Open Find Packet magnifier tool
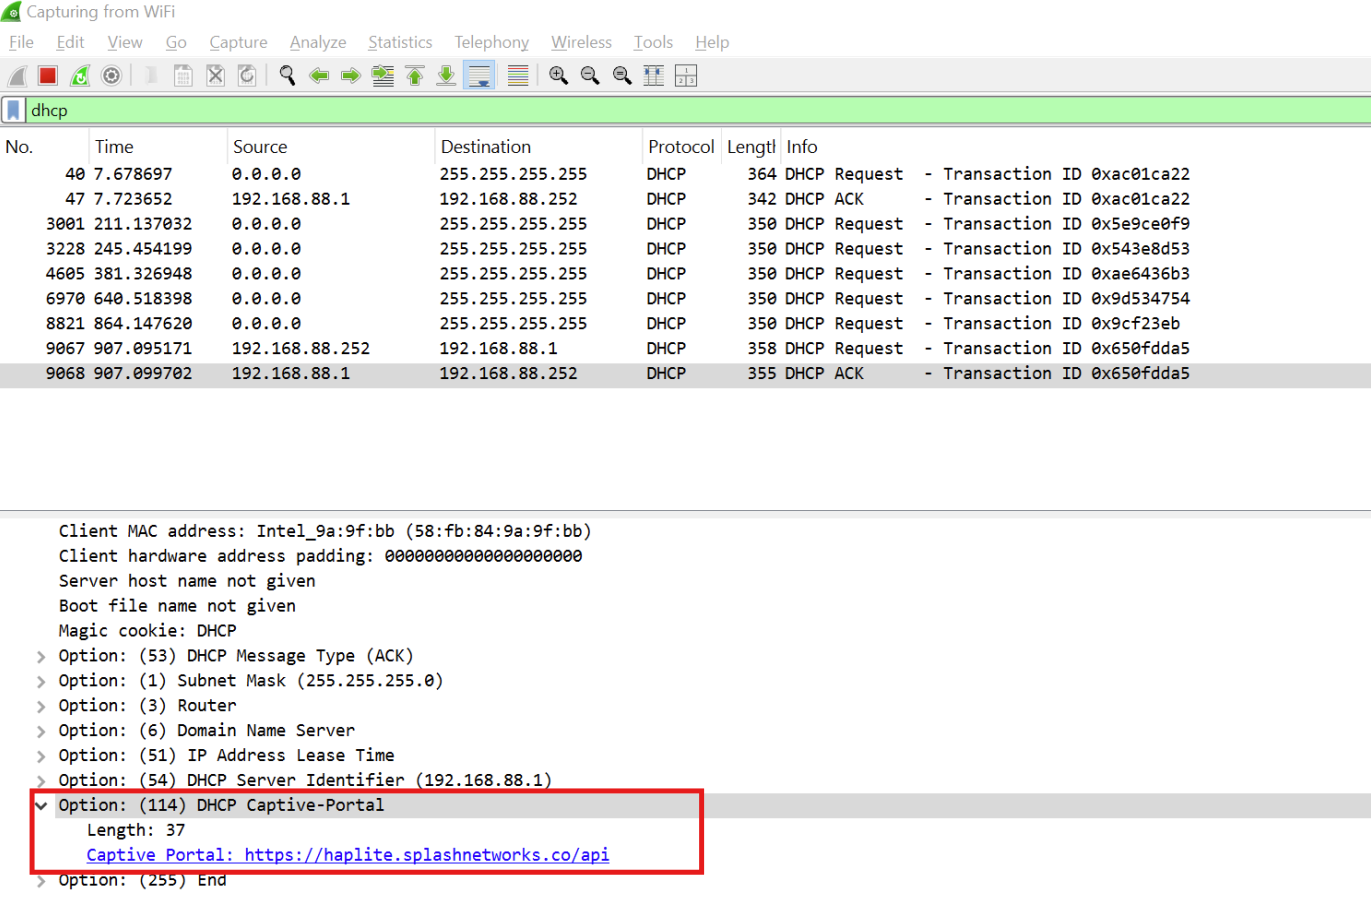 tap(287, 76)
